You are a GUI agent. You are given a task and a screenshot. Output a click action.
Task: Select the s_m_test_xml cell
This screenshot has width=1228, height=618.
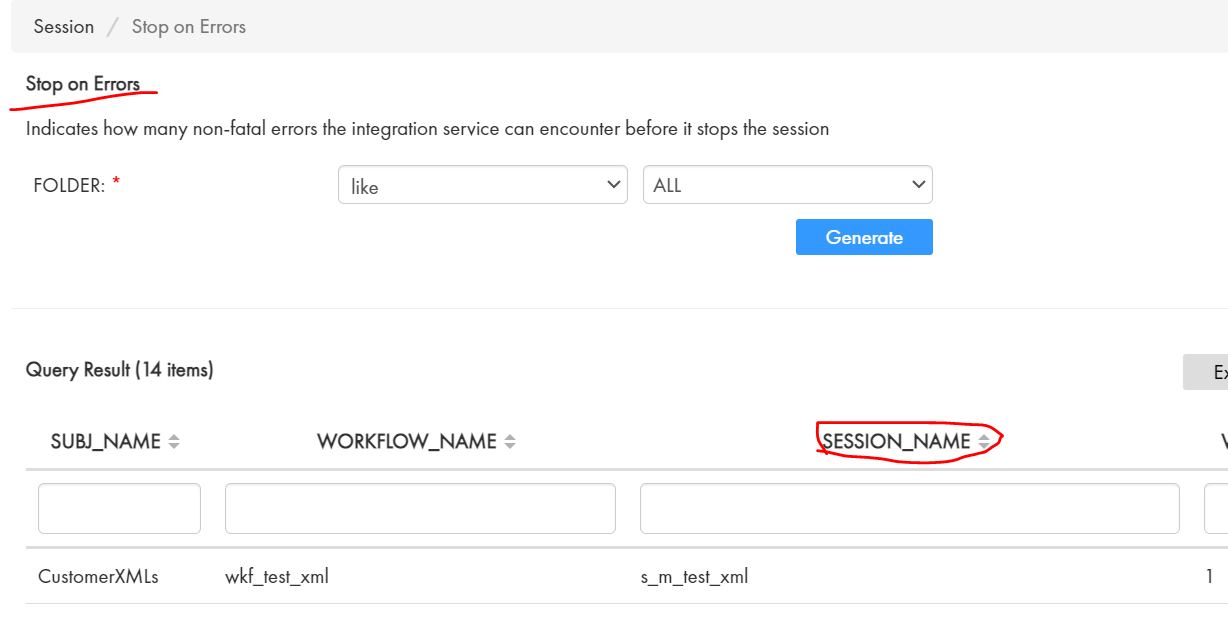[694, 577]
